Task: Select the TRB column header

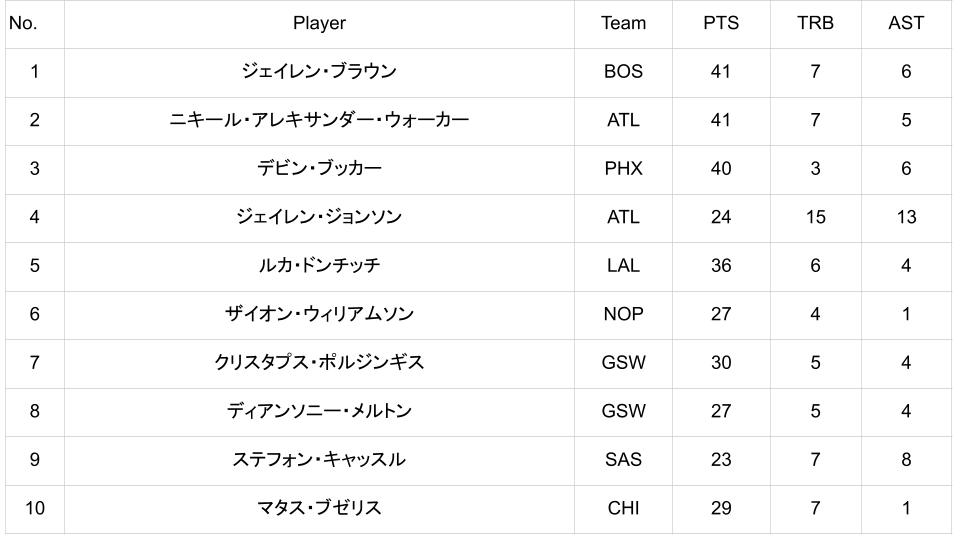Action: (x=815, y=23)
